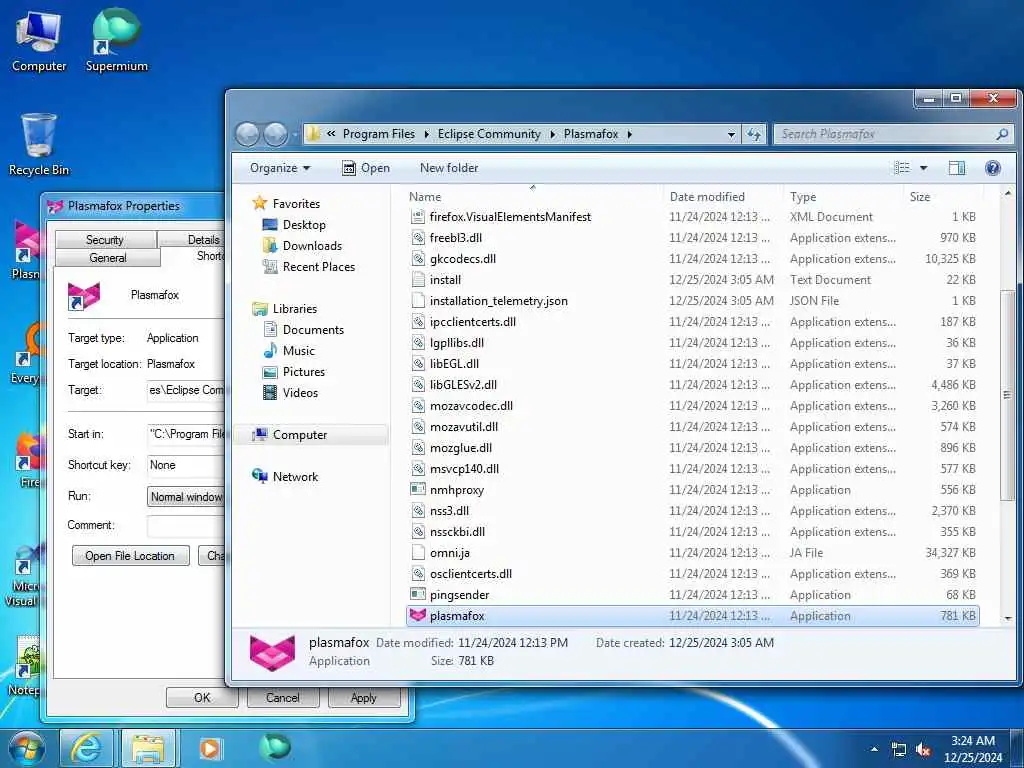The image size is (1024, 768).
Task: Select the pingsender application icon
Action: click(x=417, y=594)
